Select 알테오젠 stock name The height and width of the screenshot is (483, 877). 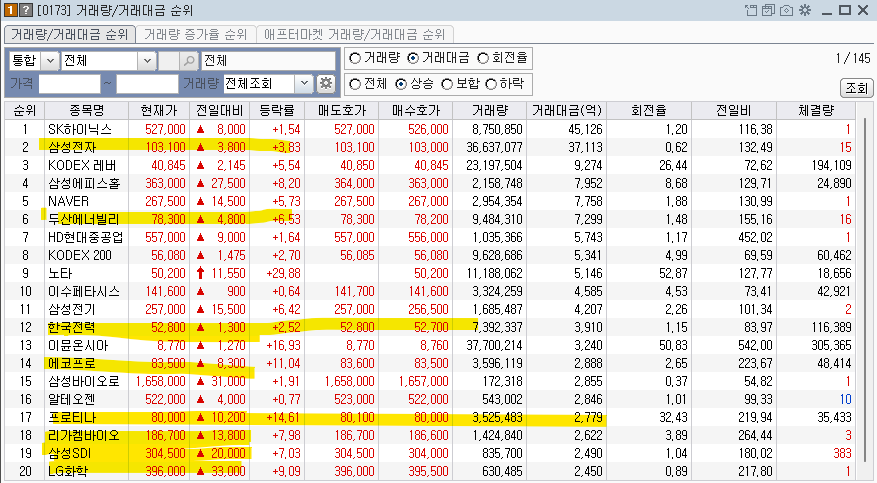(72, 399)
